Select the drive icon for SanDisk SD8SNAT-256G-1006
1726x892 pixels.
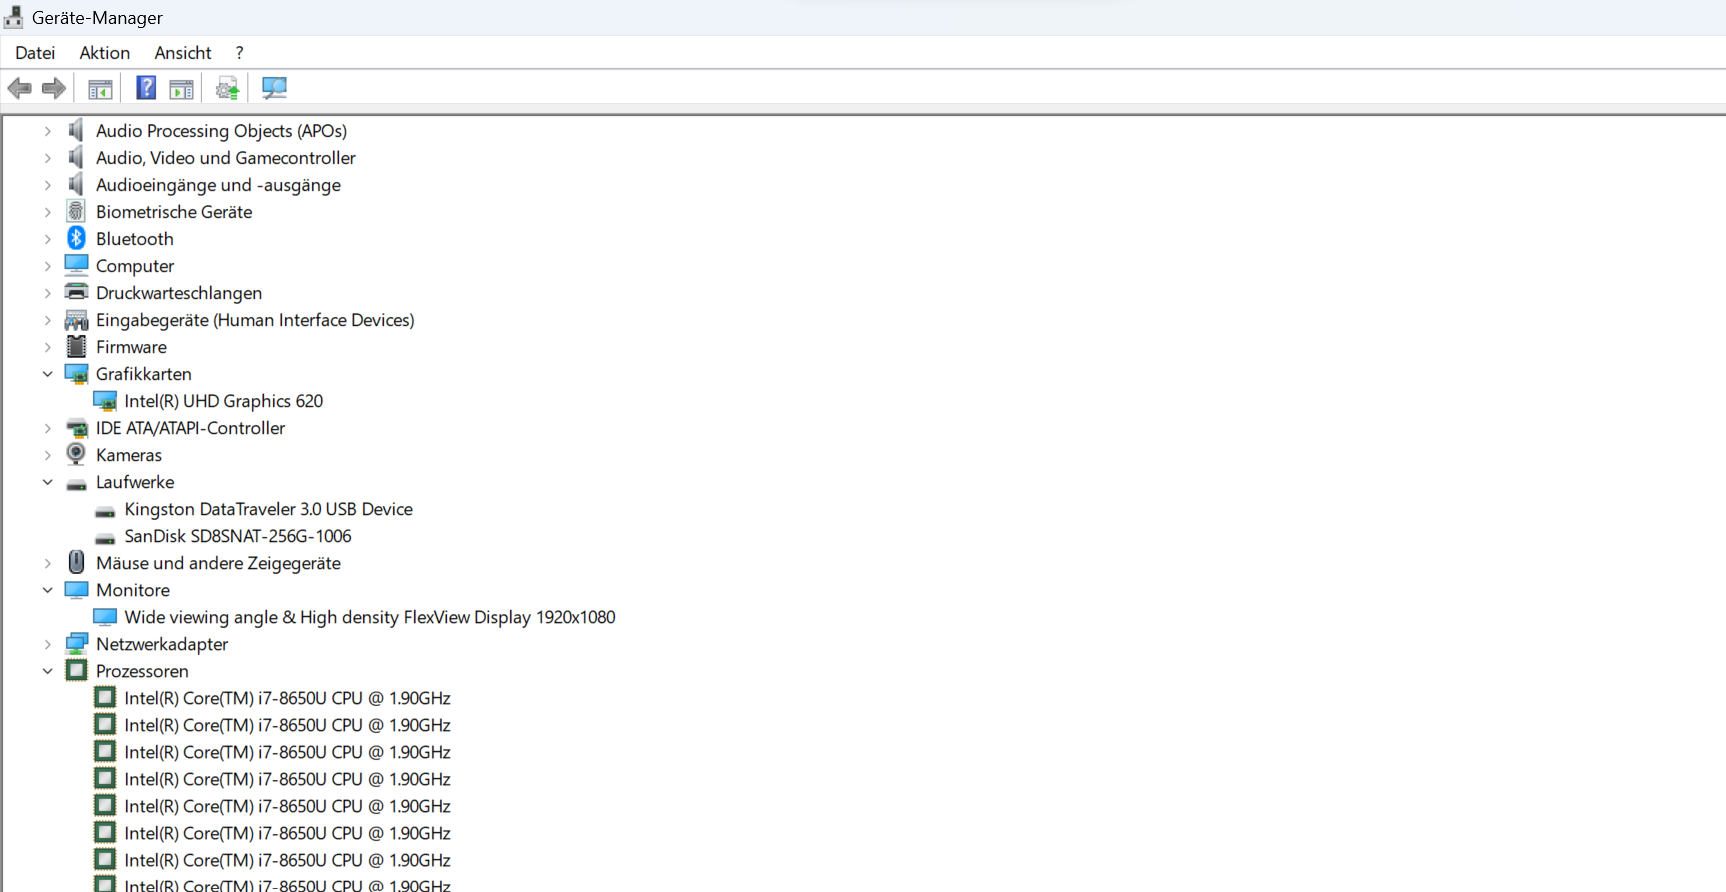105,538
